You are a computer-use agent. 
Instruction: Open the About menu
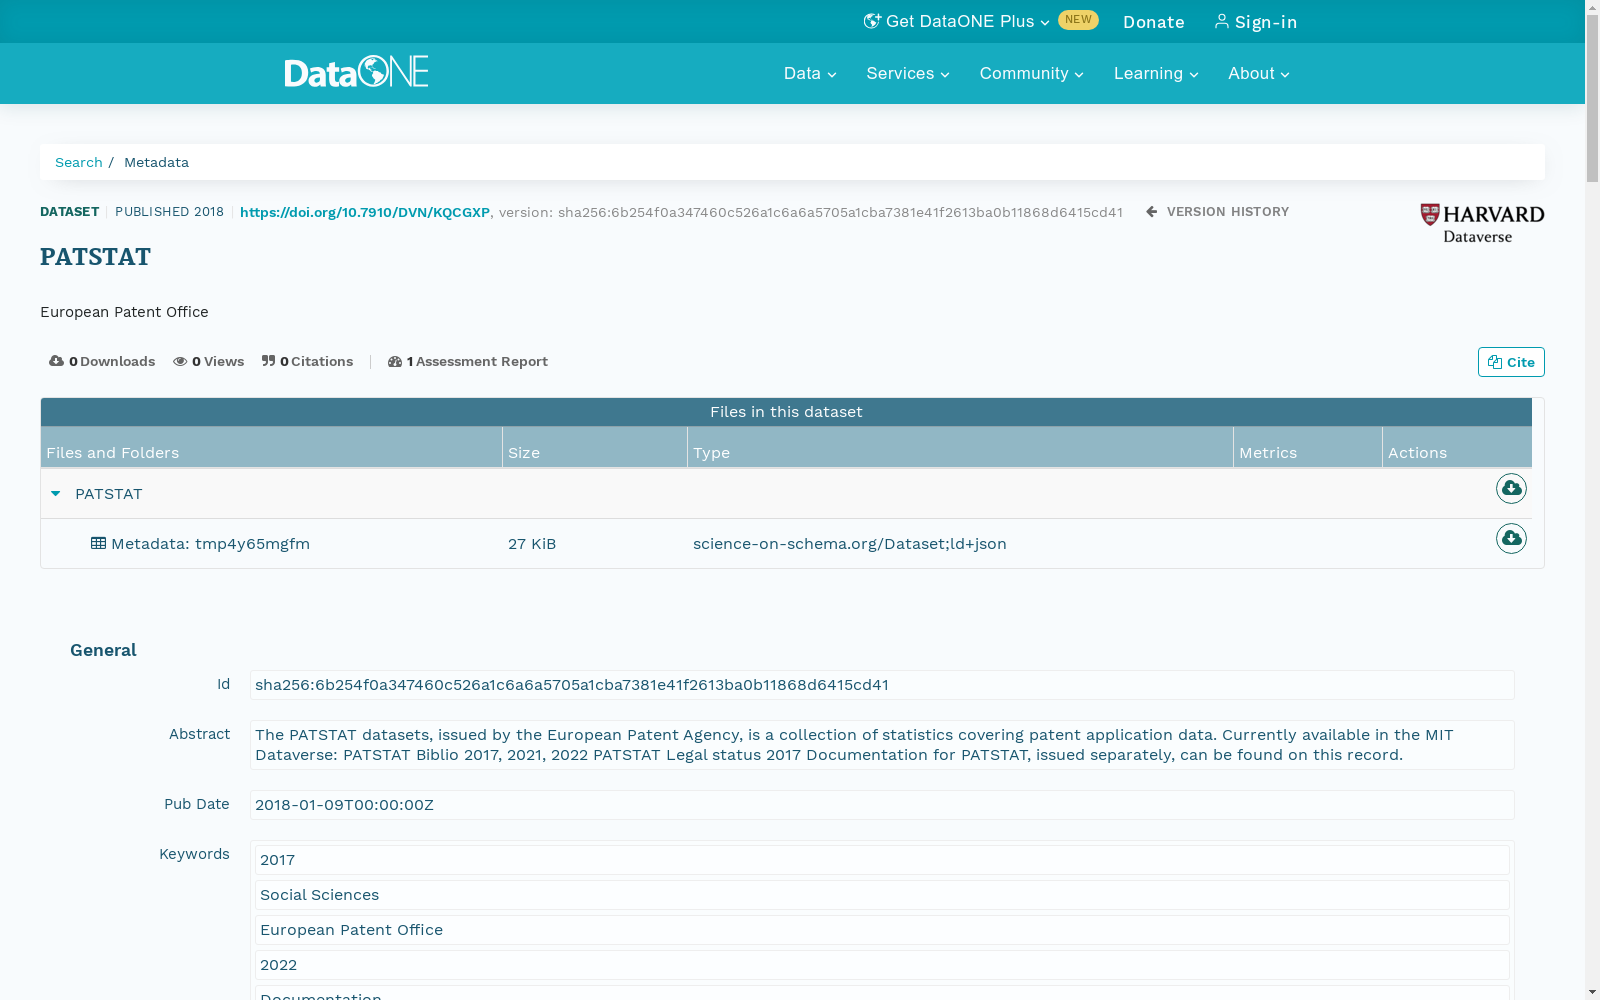pos(1259,73)
